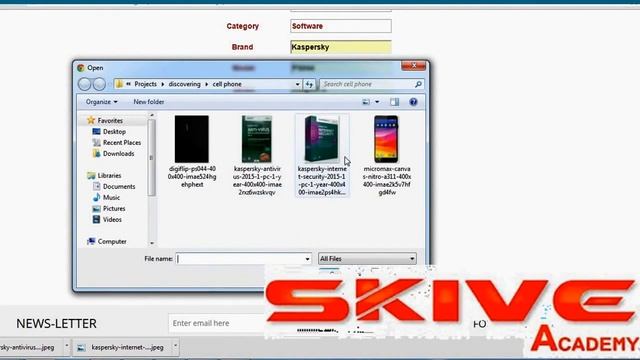Click New folder button
This screenshot has height=360, width=640.
click(149, 102)
